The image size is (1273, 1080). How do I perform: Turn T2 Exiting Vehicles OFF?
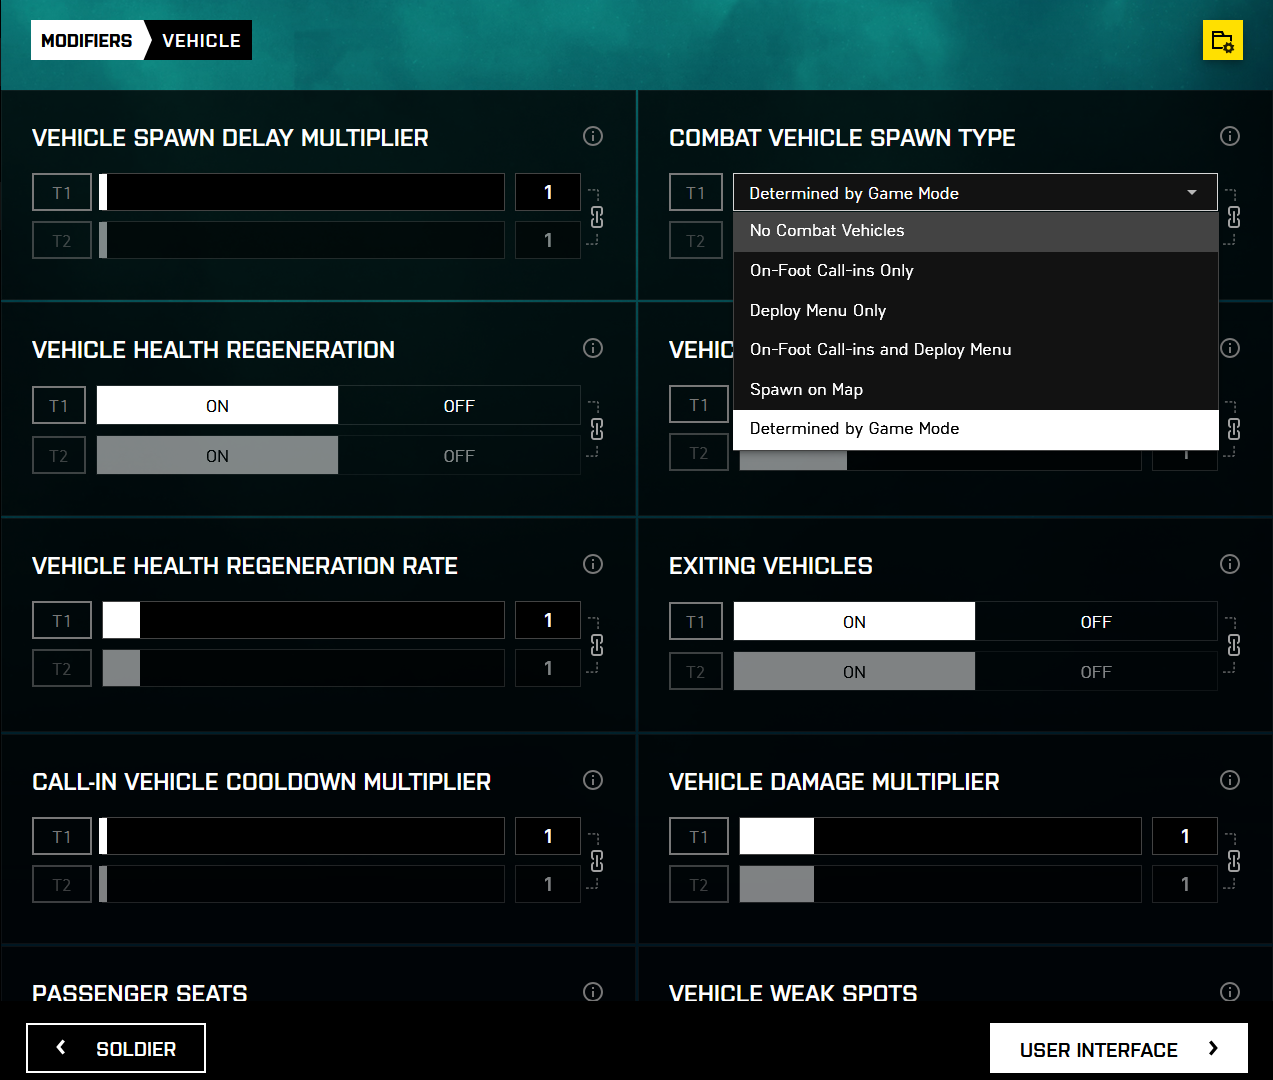(x=1096, y=672)
